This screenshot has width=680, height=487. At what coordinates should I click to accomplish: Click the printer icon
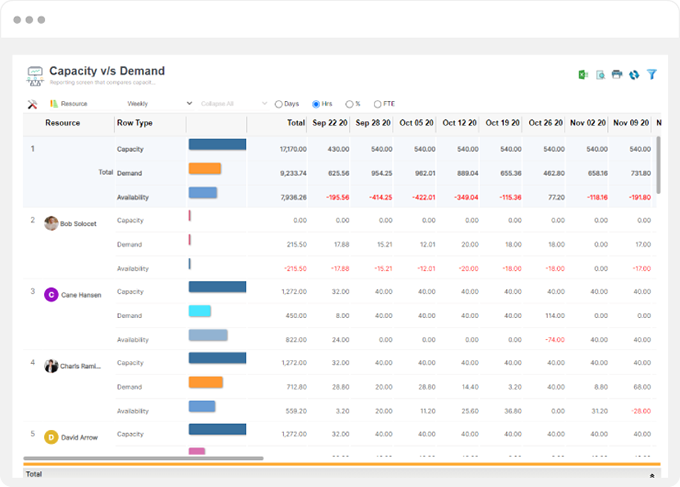coord(617,75)
